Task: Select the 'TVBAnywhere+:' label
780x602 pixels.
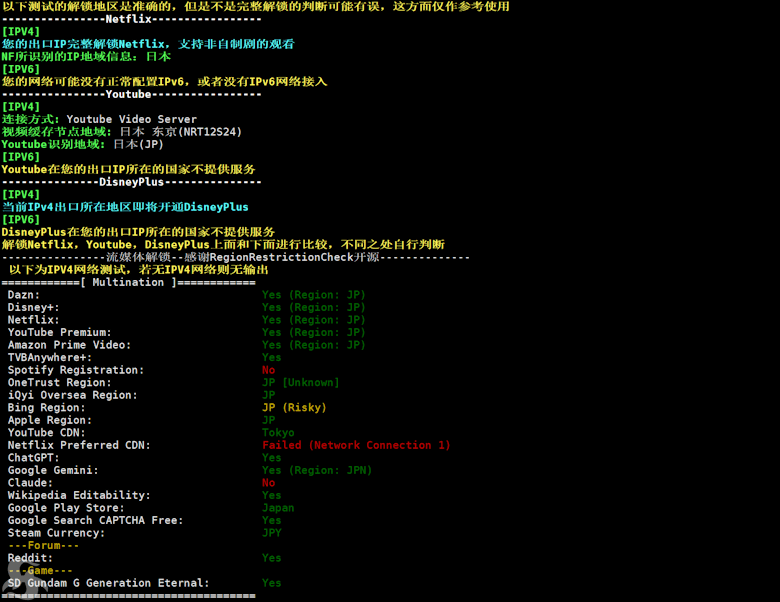Action: click(50, 358)
